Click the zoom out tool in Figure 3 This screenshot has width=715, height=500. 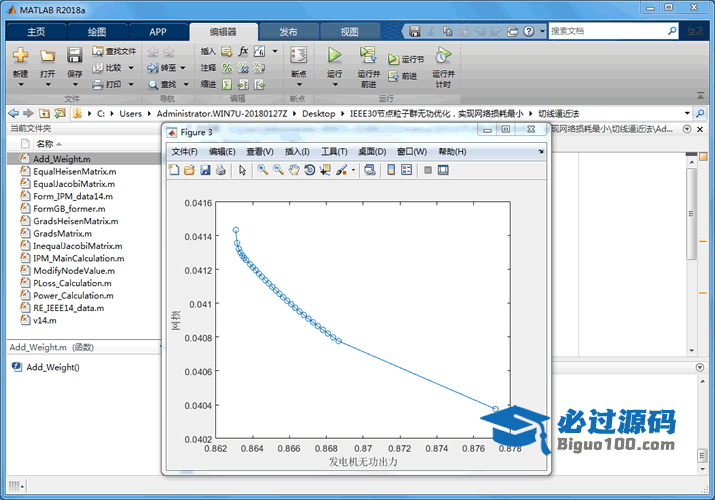coord(278,170)
